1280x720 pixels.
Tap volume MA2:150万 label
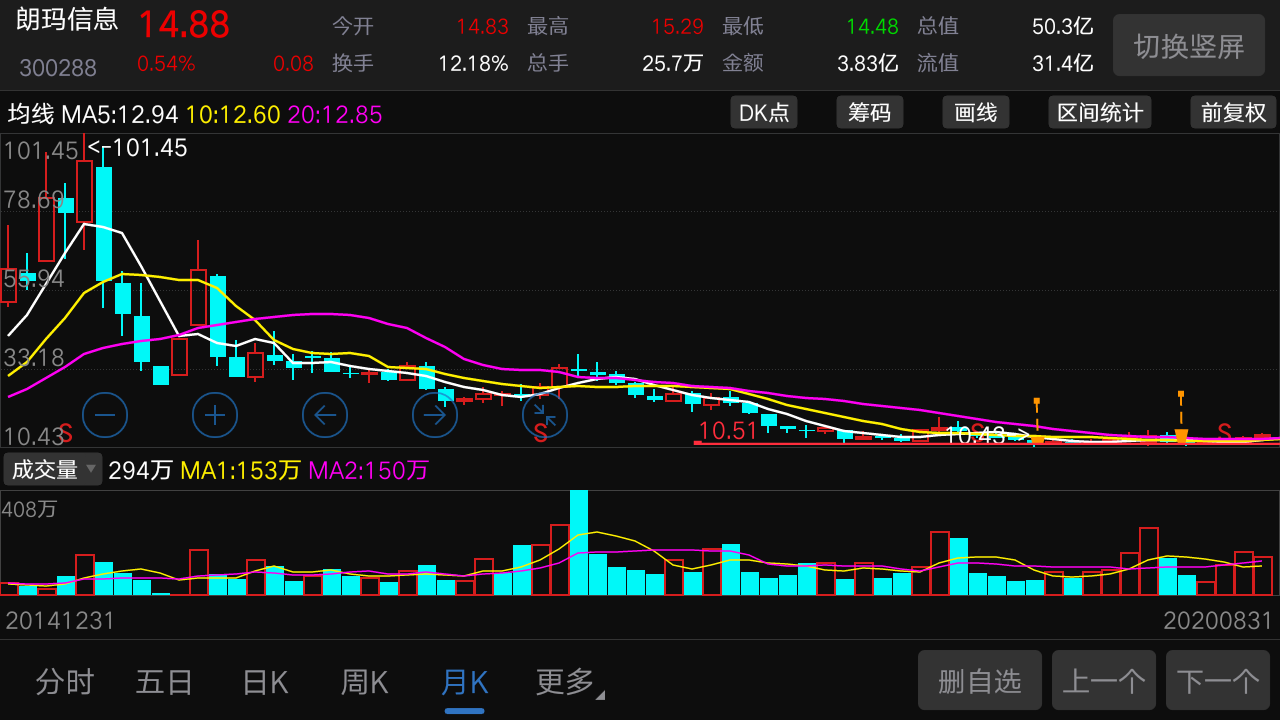(x=368, y=470)
